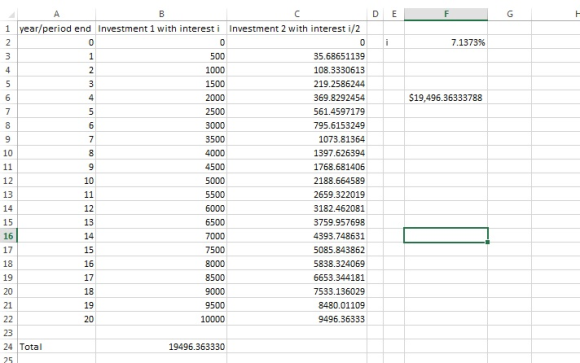
Task: Click cell with value 8480.01109
Action: click(297, 305)
